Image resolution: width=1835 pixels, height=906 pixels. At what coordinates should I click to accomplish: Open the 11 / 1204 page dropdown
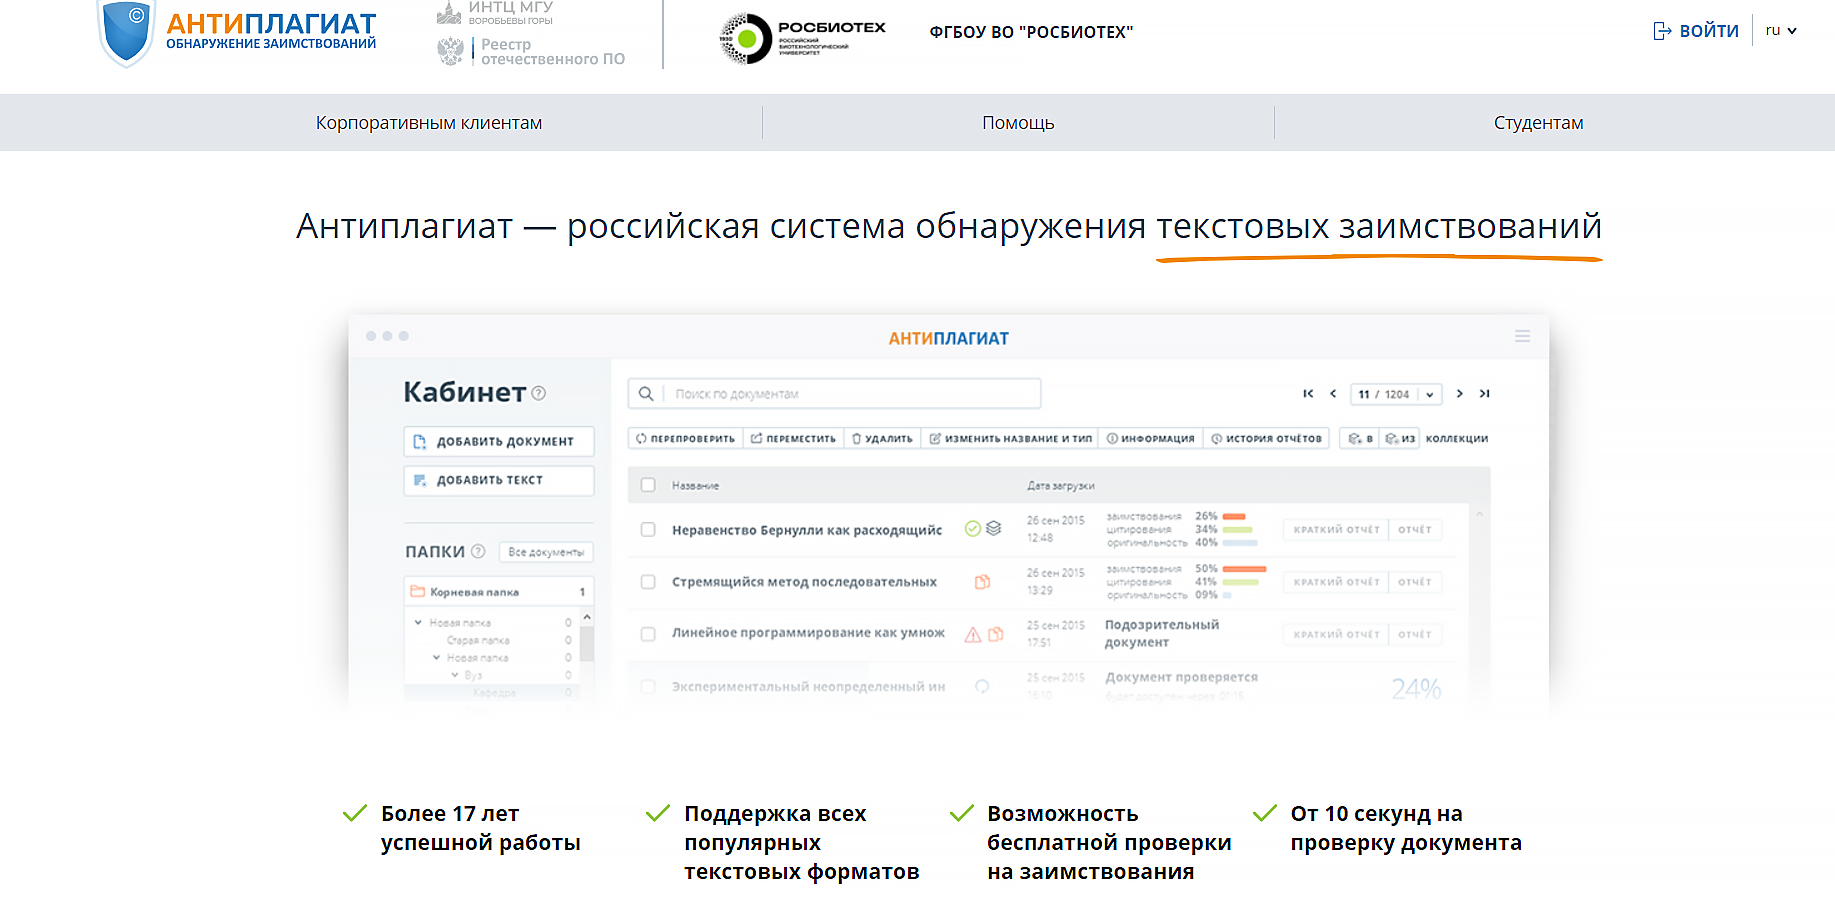(x=1396, y=394)
